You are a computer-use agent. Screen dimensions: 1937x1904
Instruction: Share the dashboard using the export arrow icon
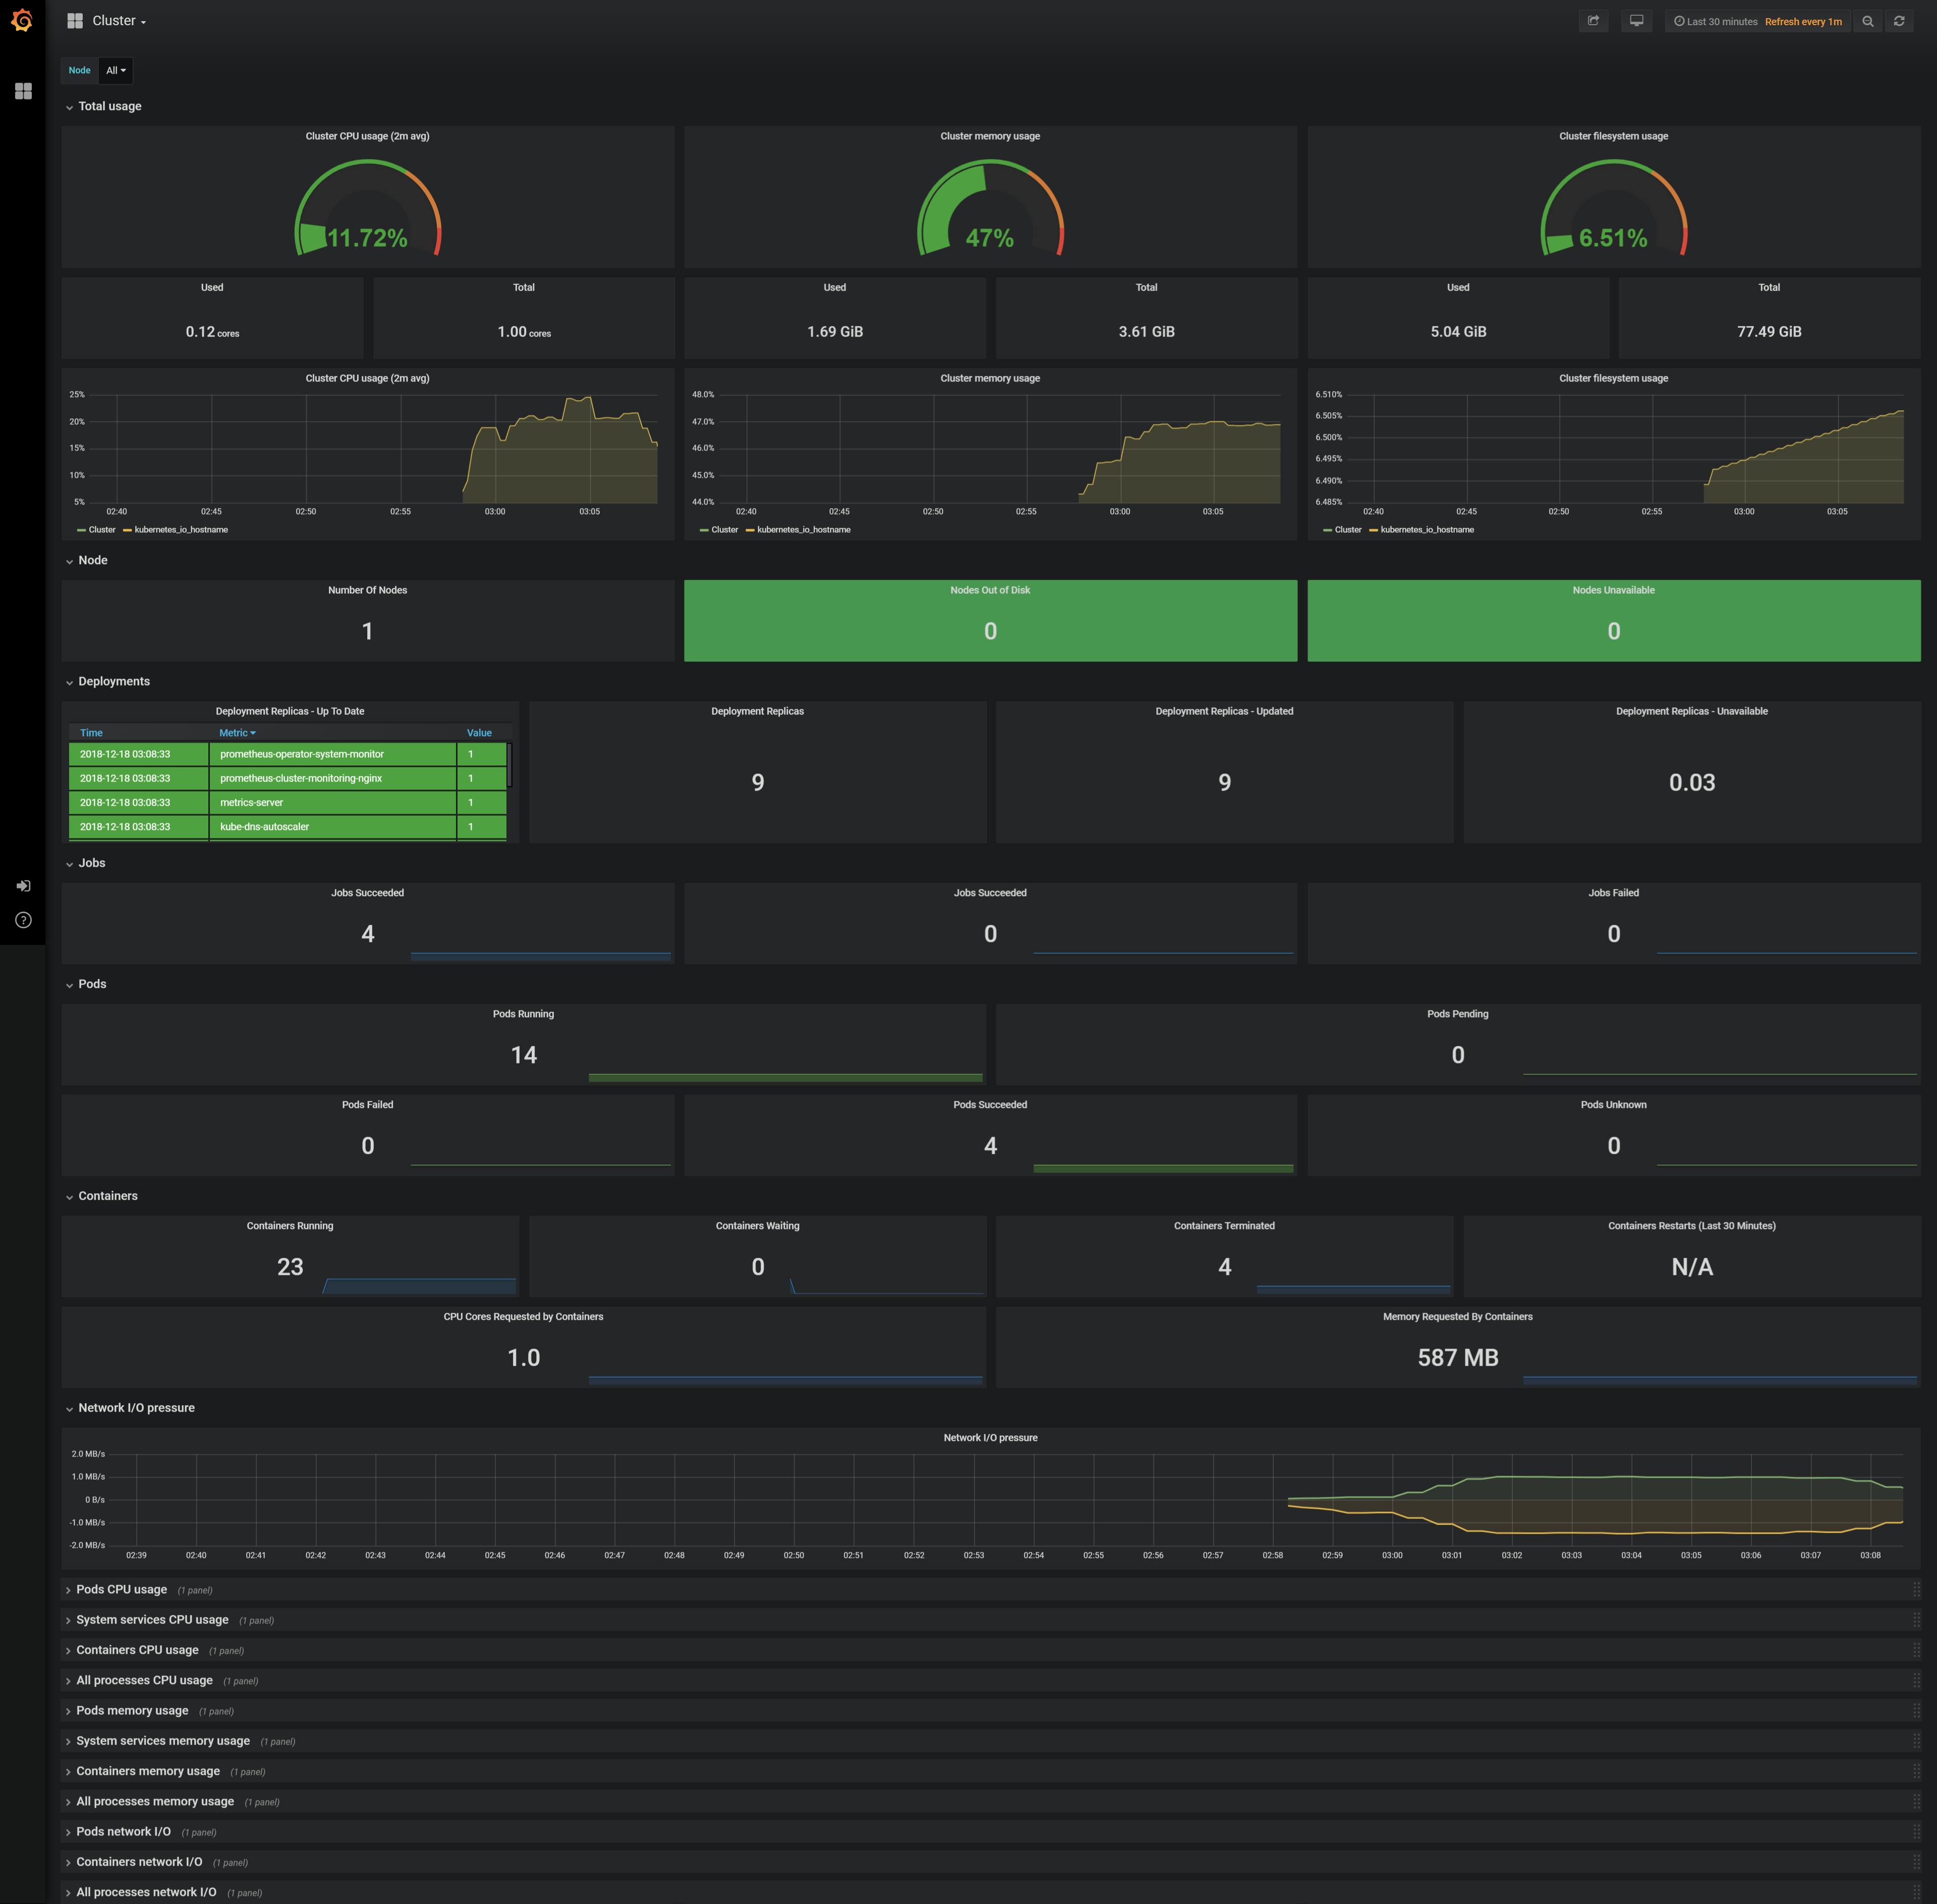(x=1594, y=21)
